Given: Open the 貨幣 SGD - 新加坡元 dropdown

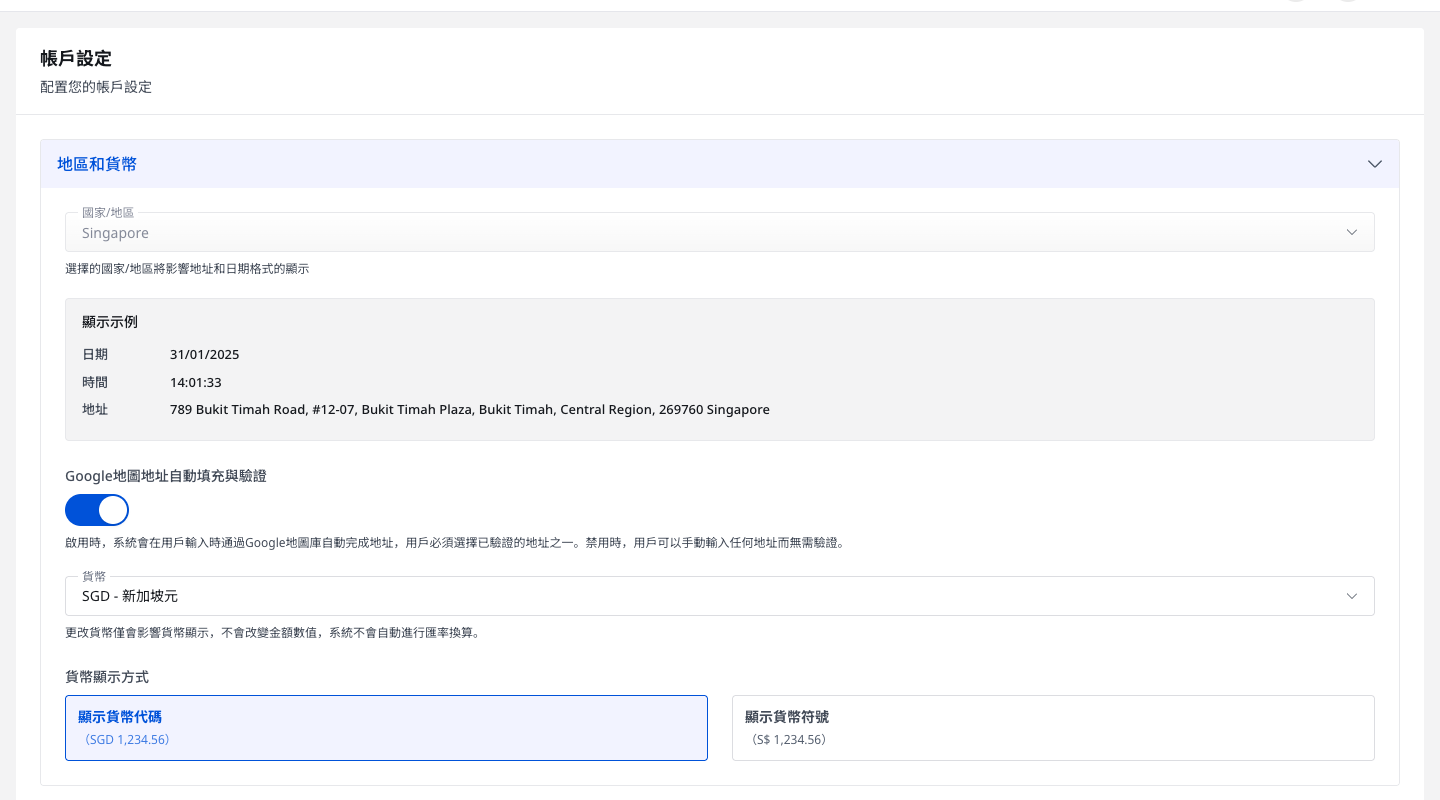Looking at the screenshot, I should tap(719, 596).
